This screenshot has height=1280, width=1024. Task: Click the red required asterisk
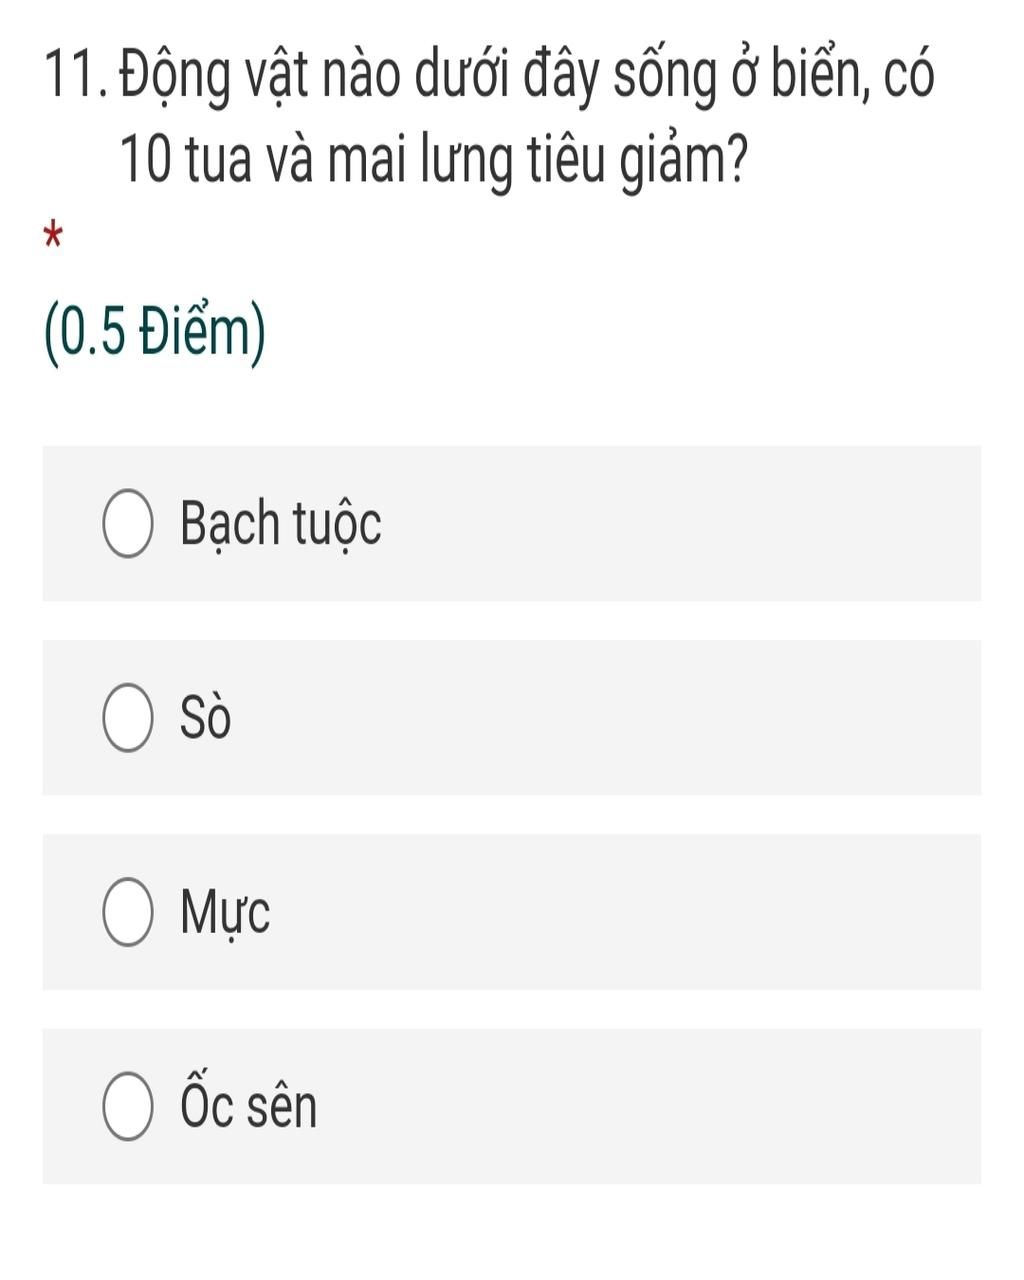click(x=54, y=238)
